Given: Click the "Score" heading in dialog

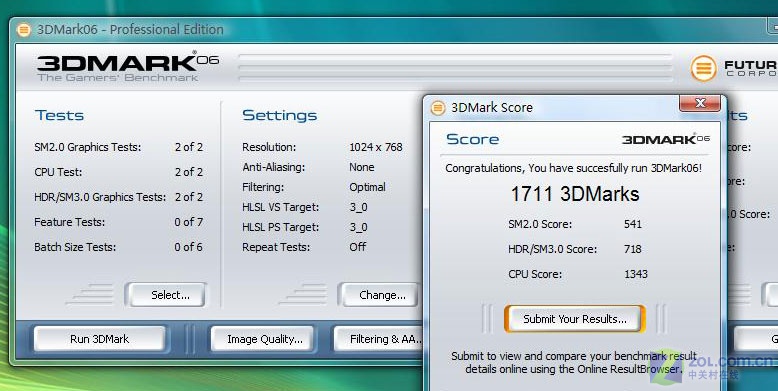Looking at the screenshot, I should (472, 139).
